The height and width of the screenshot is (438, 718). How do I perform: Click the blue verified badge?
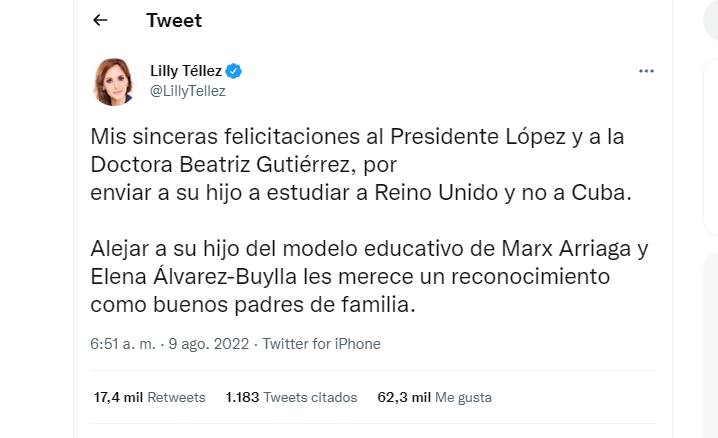[234, 71]
